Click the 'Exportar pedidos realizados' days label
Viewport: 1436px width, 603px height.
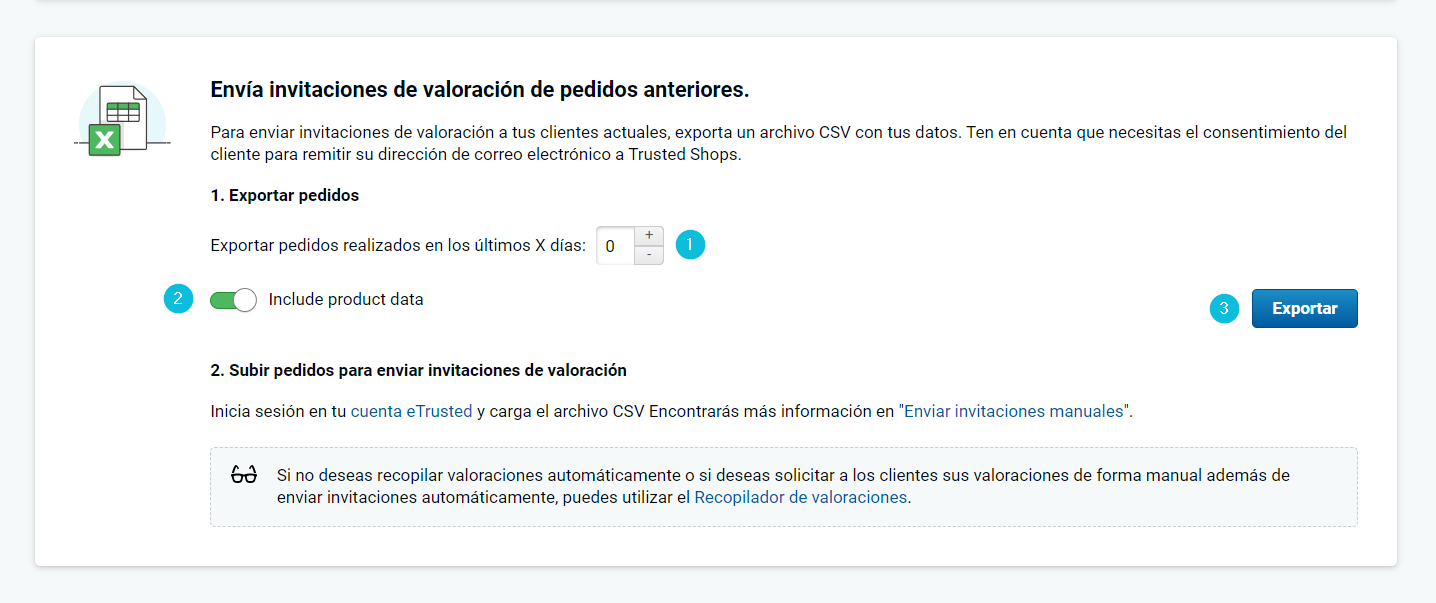[x=398, y=246]
